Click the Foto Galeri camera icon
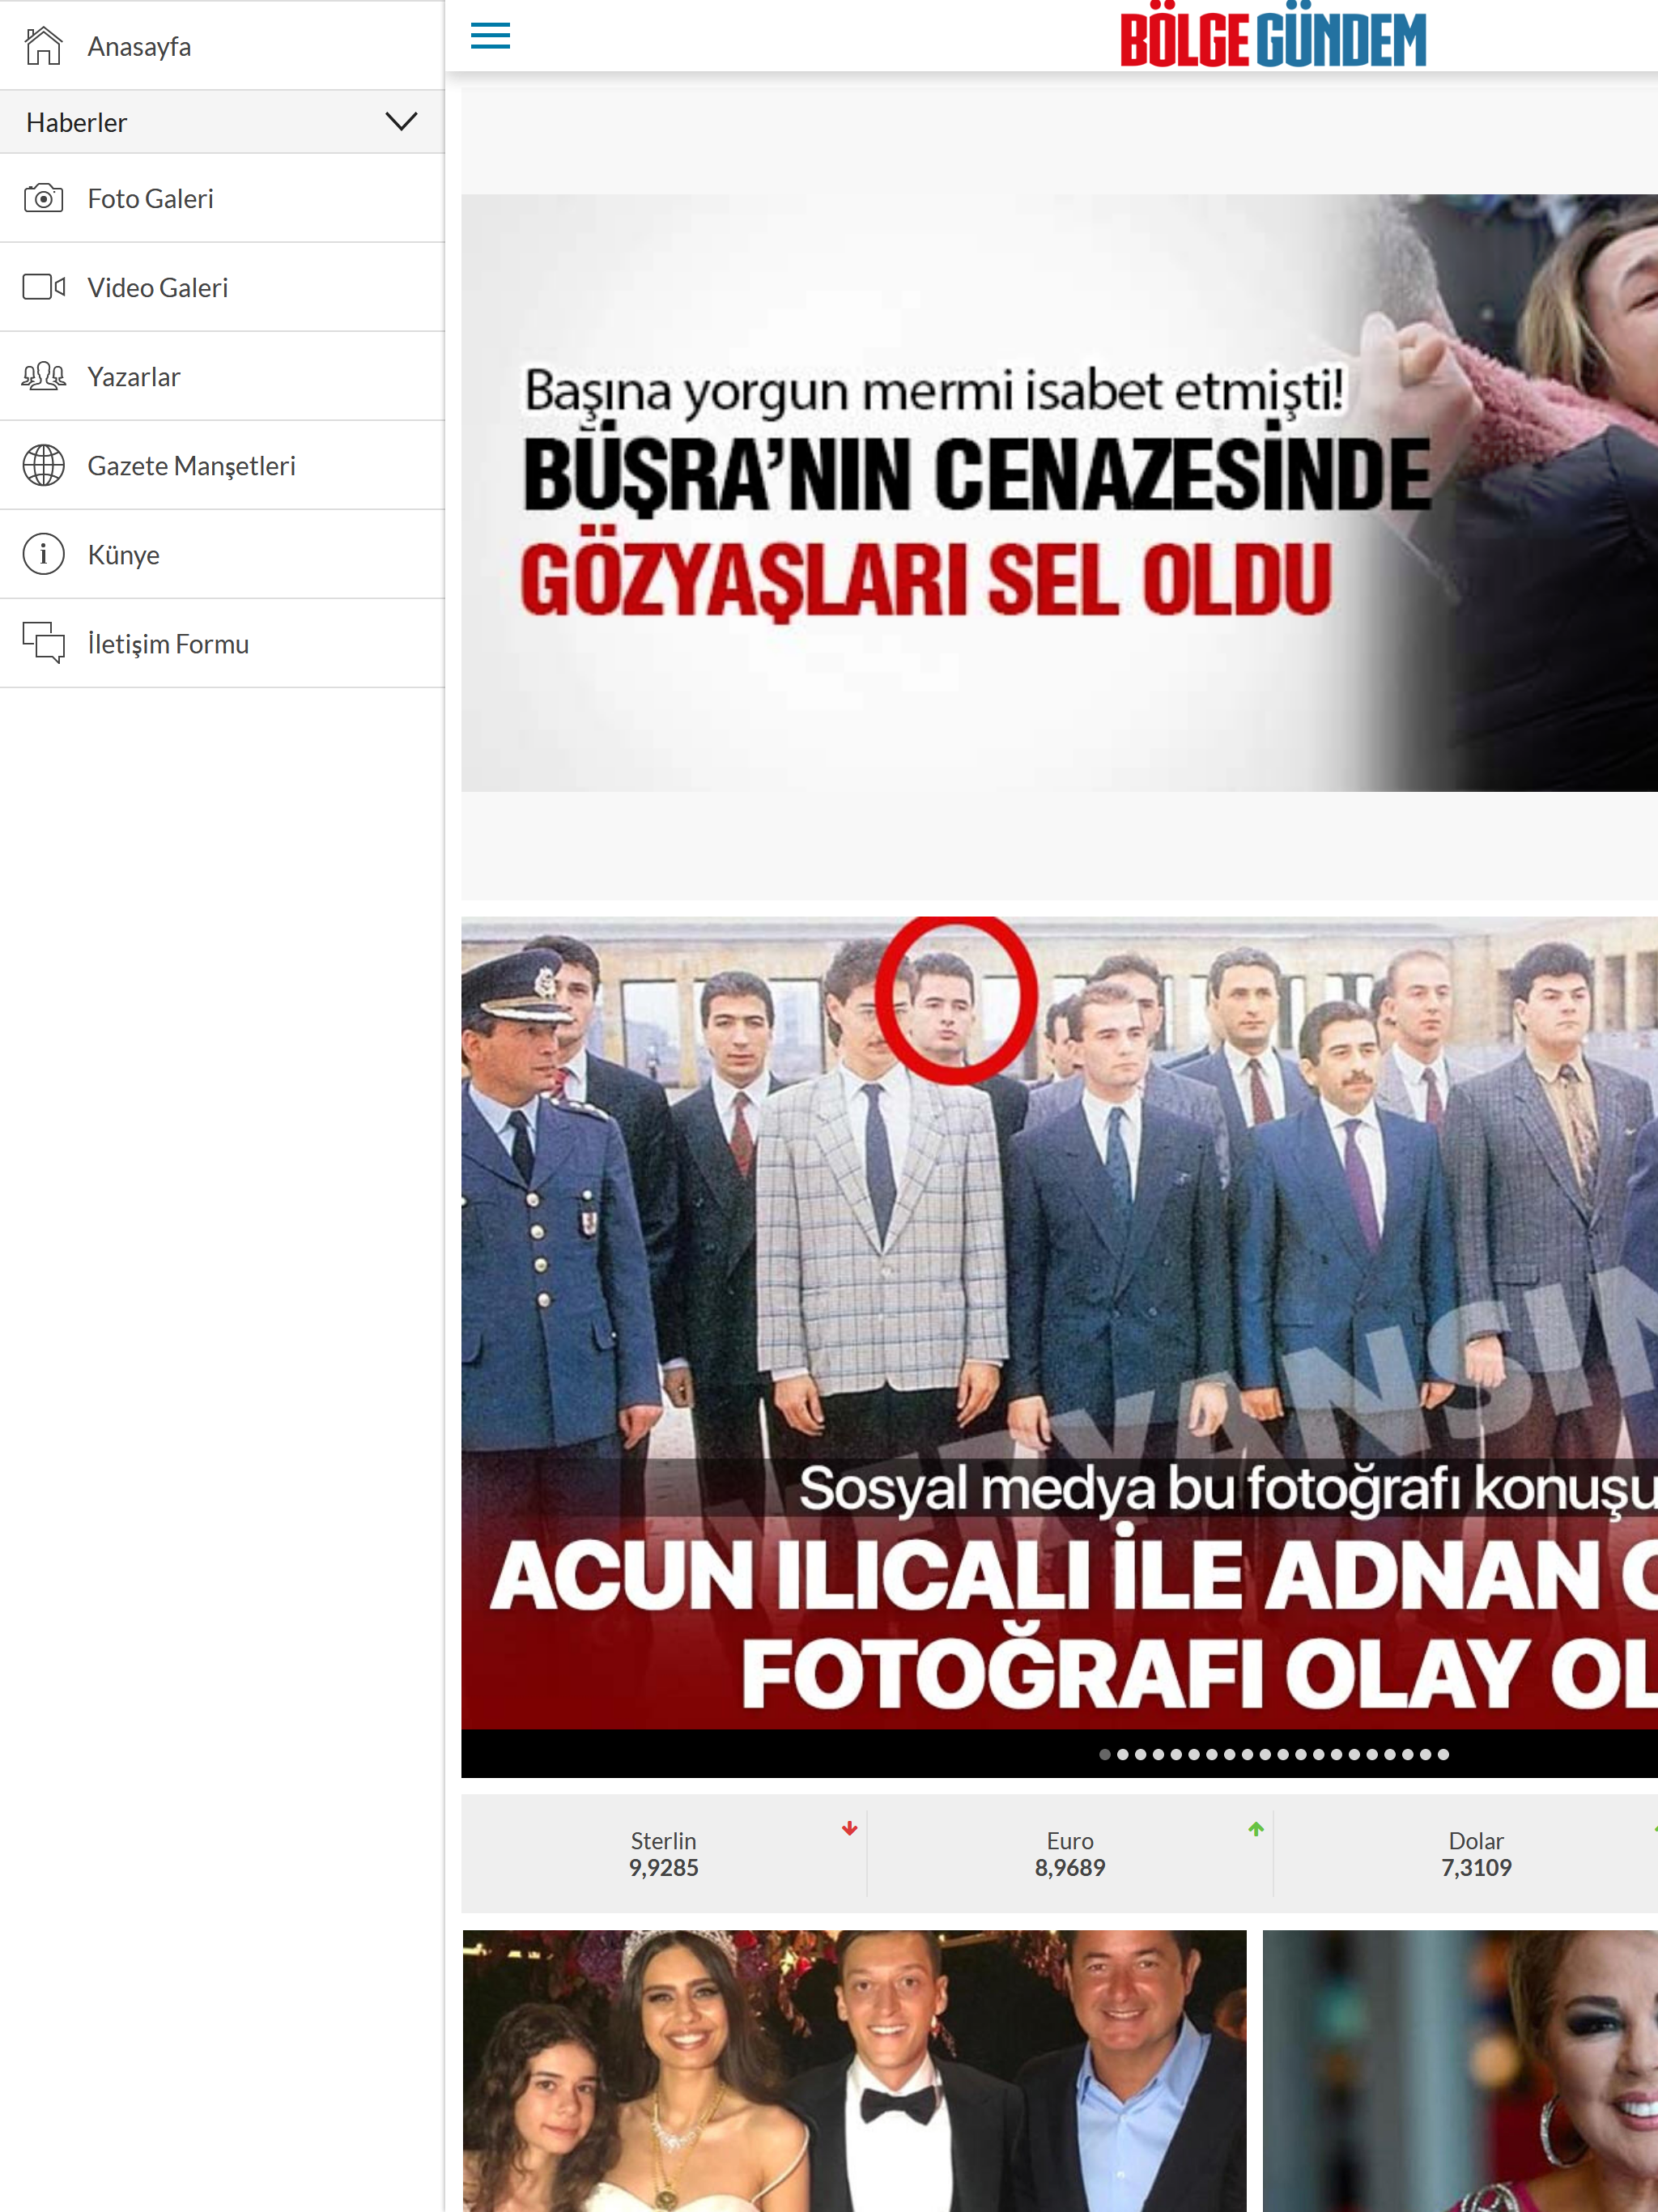Screen dimensions: 1658x2212 coord(43,198)
